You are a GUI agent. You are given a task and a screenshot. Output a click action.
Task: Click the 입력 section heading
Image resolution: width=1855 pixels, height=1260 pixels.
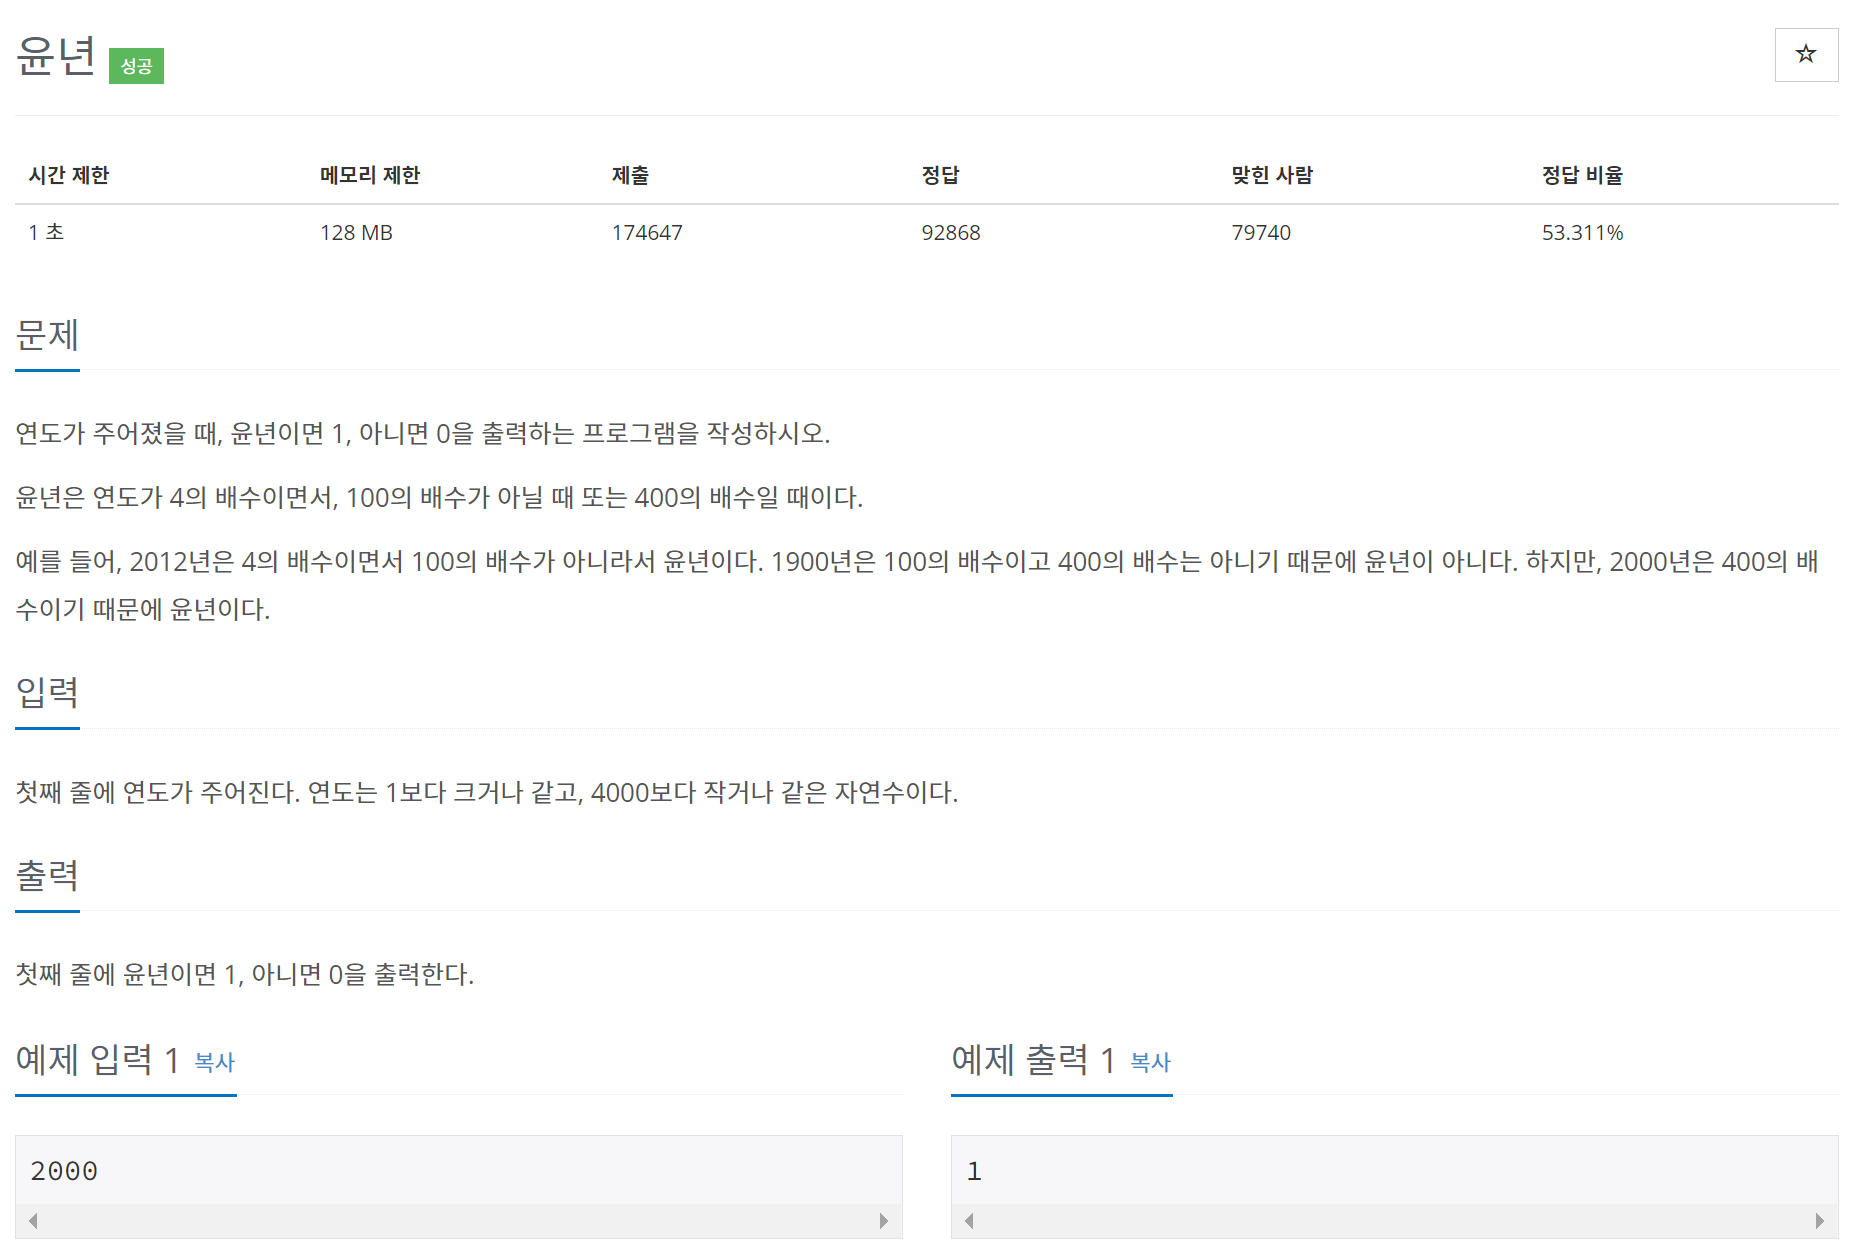47,692
